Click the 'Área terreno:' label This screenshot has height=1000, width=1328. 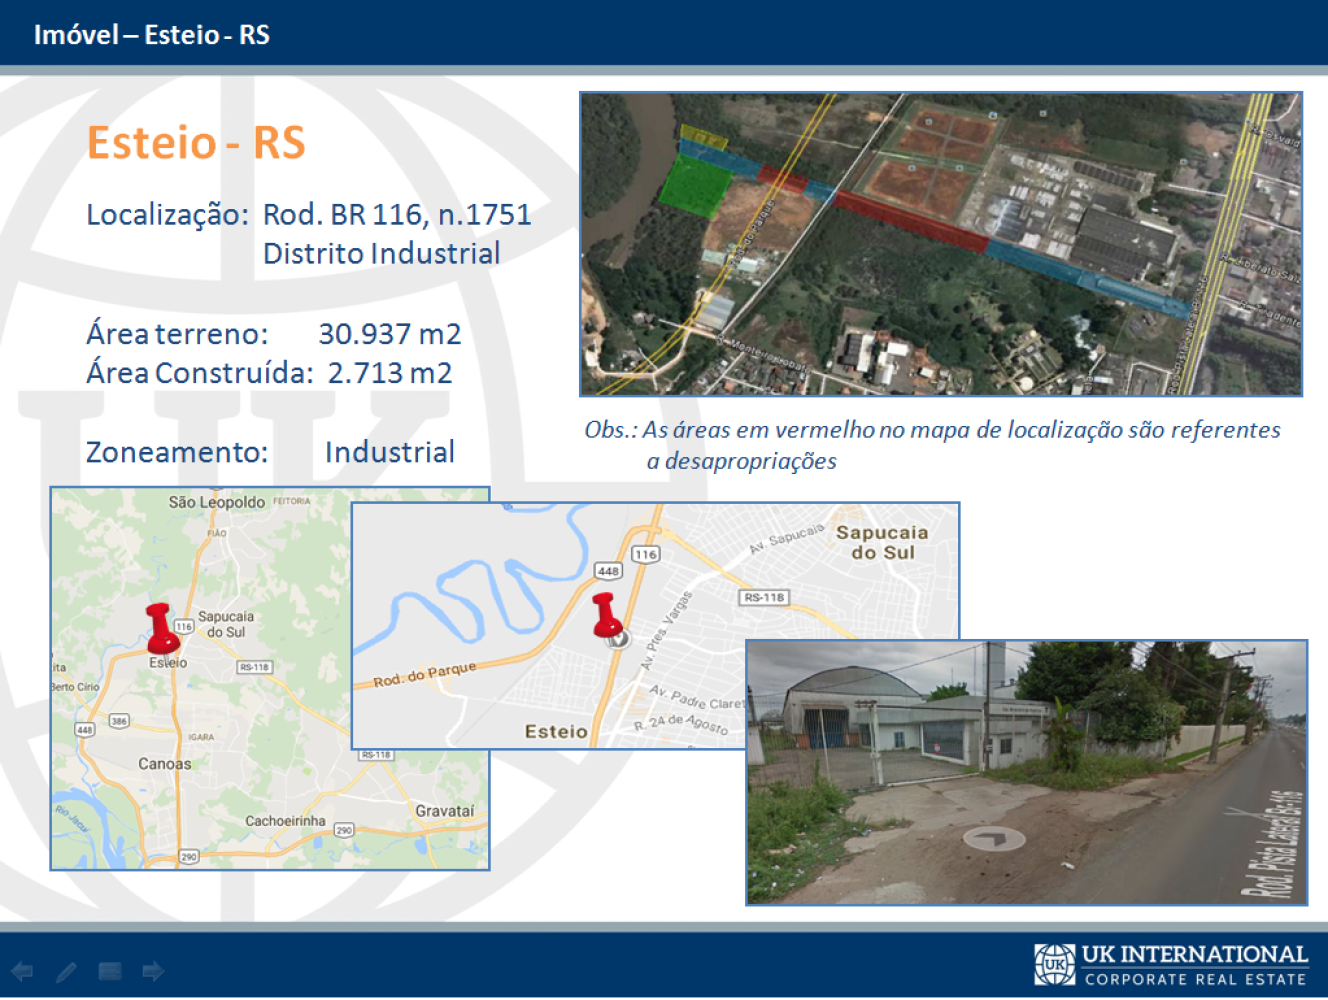(x=177, y=333)
